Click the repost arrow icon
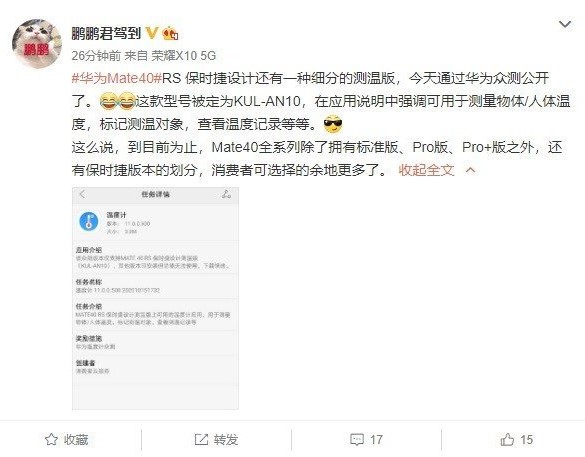Image resolution: width=585 pixels, height=457 pixels. (201, 439)
